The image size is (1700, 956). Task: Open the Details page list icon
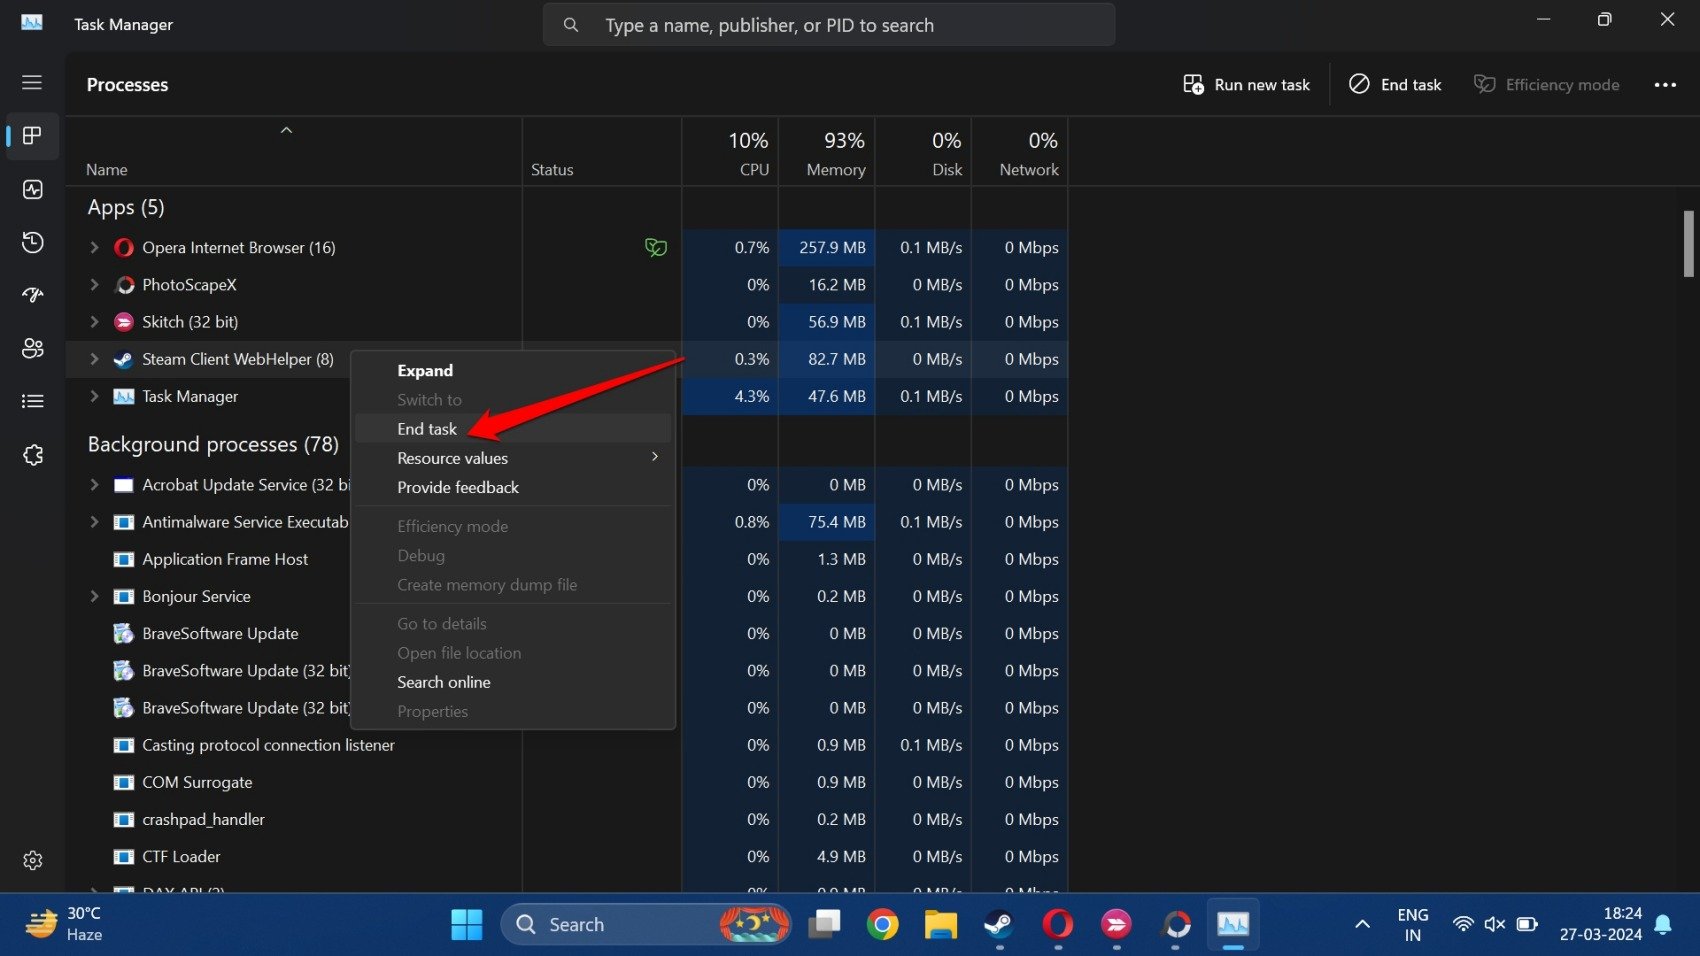pyautogui.click(x=32, y=401)
